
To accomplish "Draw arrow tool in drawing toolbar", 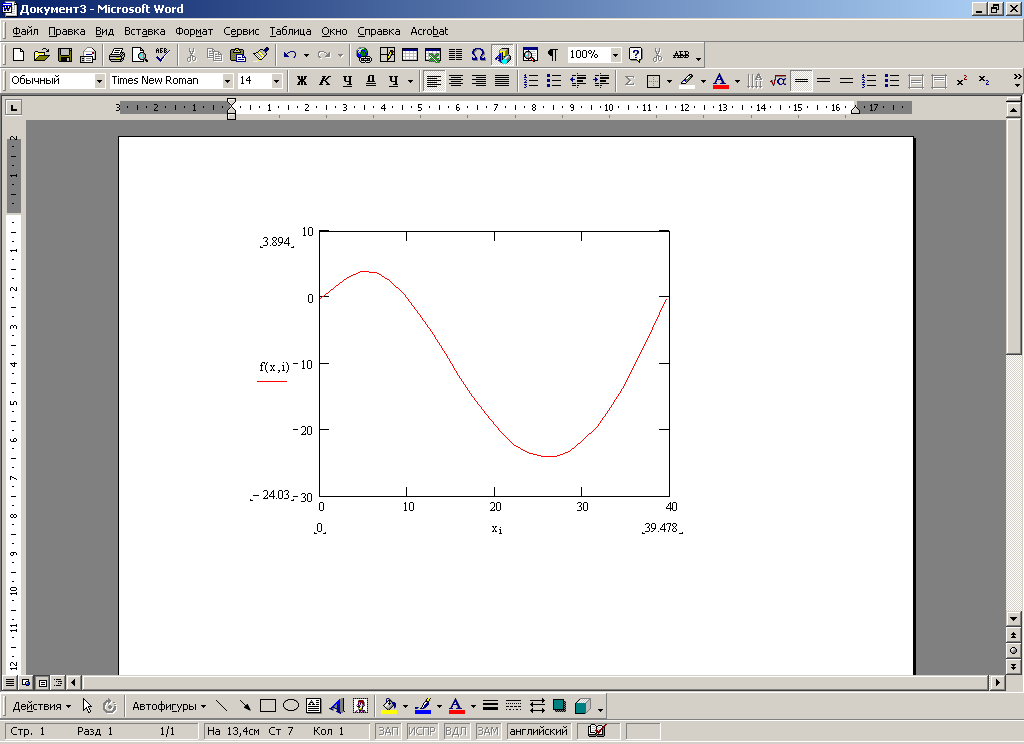I will [245, 705].
